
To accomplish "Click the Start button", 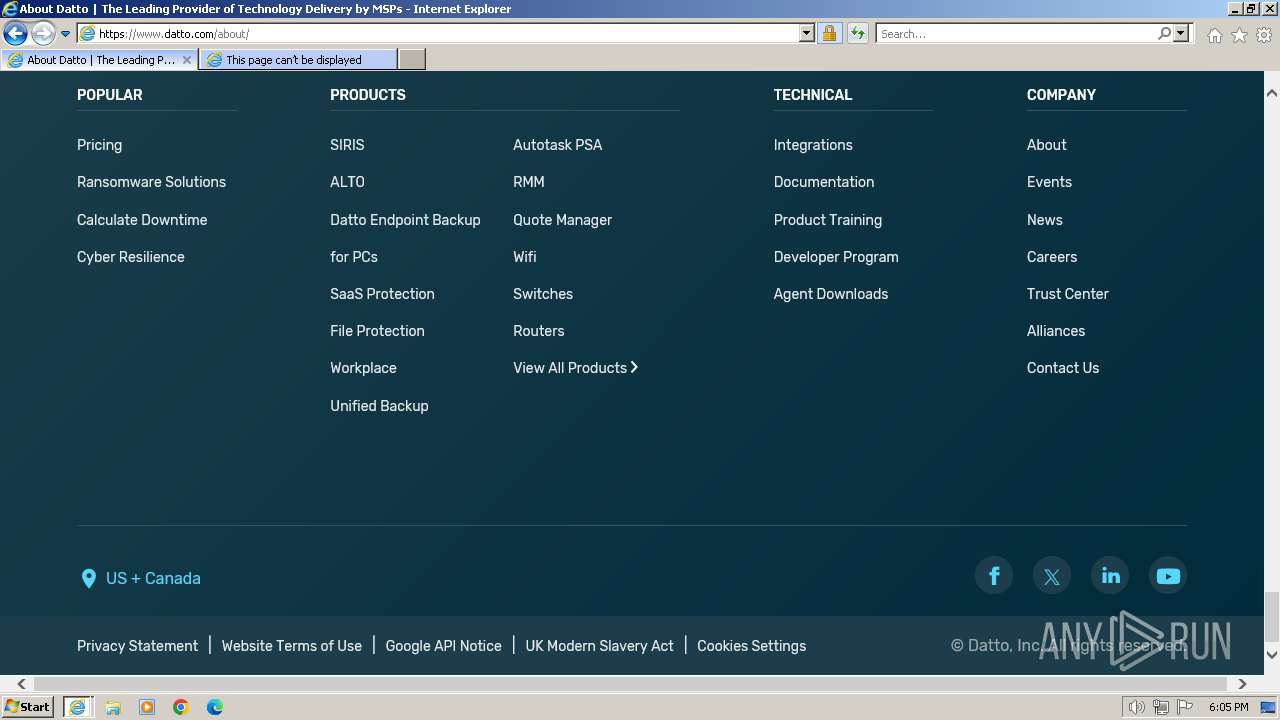I will pos(27,707).
